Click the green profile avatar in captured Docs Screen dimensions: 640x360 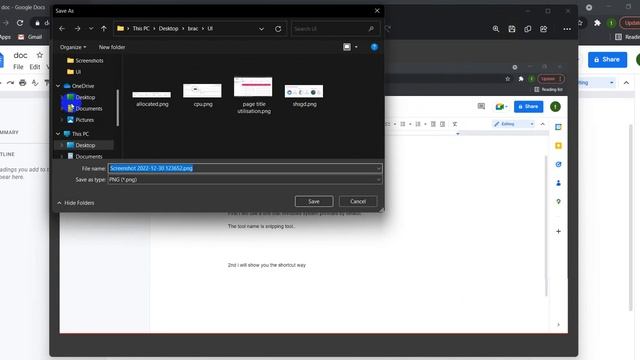click(x=555, y=107)
